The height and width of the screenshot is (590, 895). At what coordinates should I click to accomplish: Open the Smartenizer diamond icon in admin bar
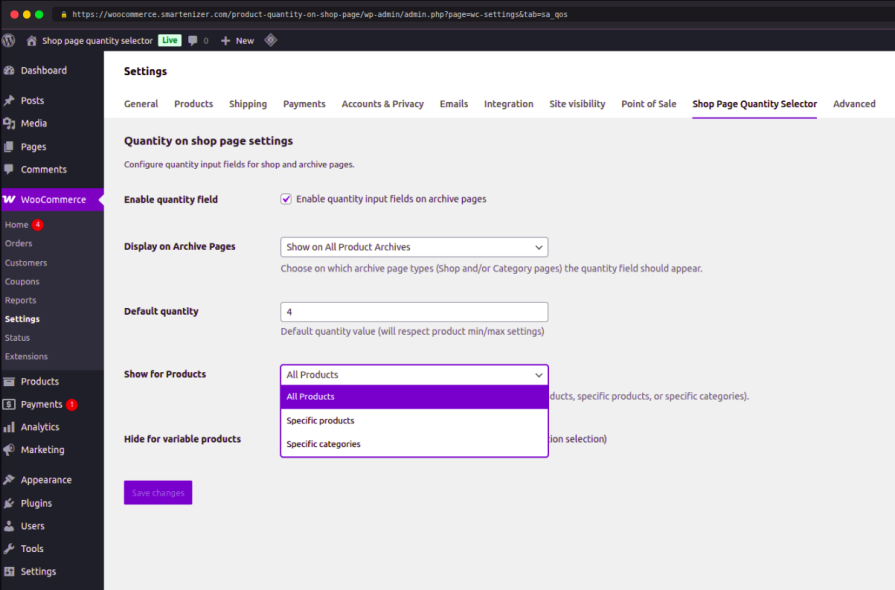click(270, 40)
